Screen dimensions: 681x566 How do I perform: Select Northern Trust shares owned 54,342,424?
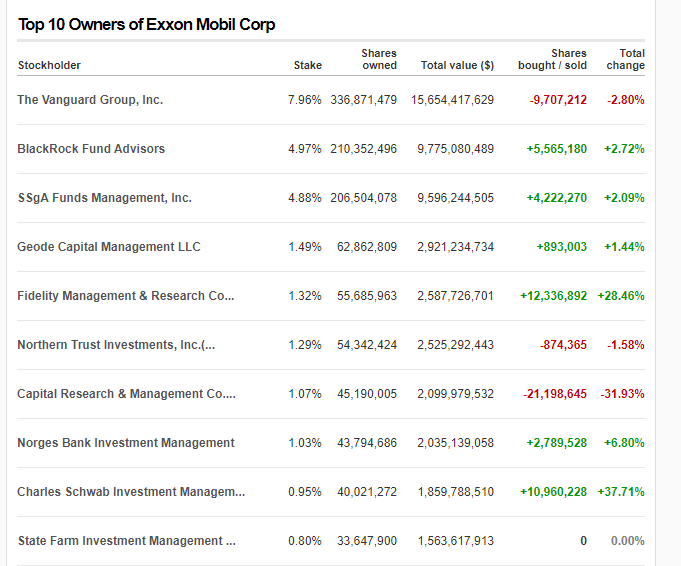[x=367, y=345]
